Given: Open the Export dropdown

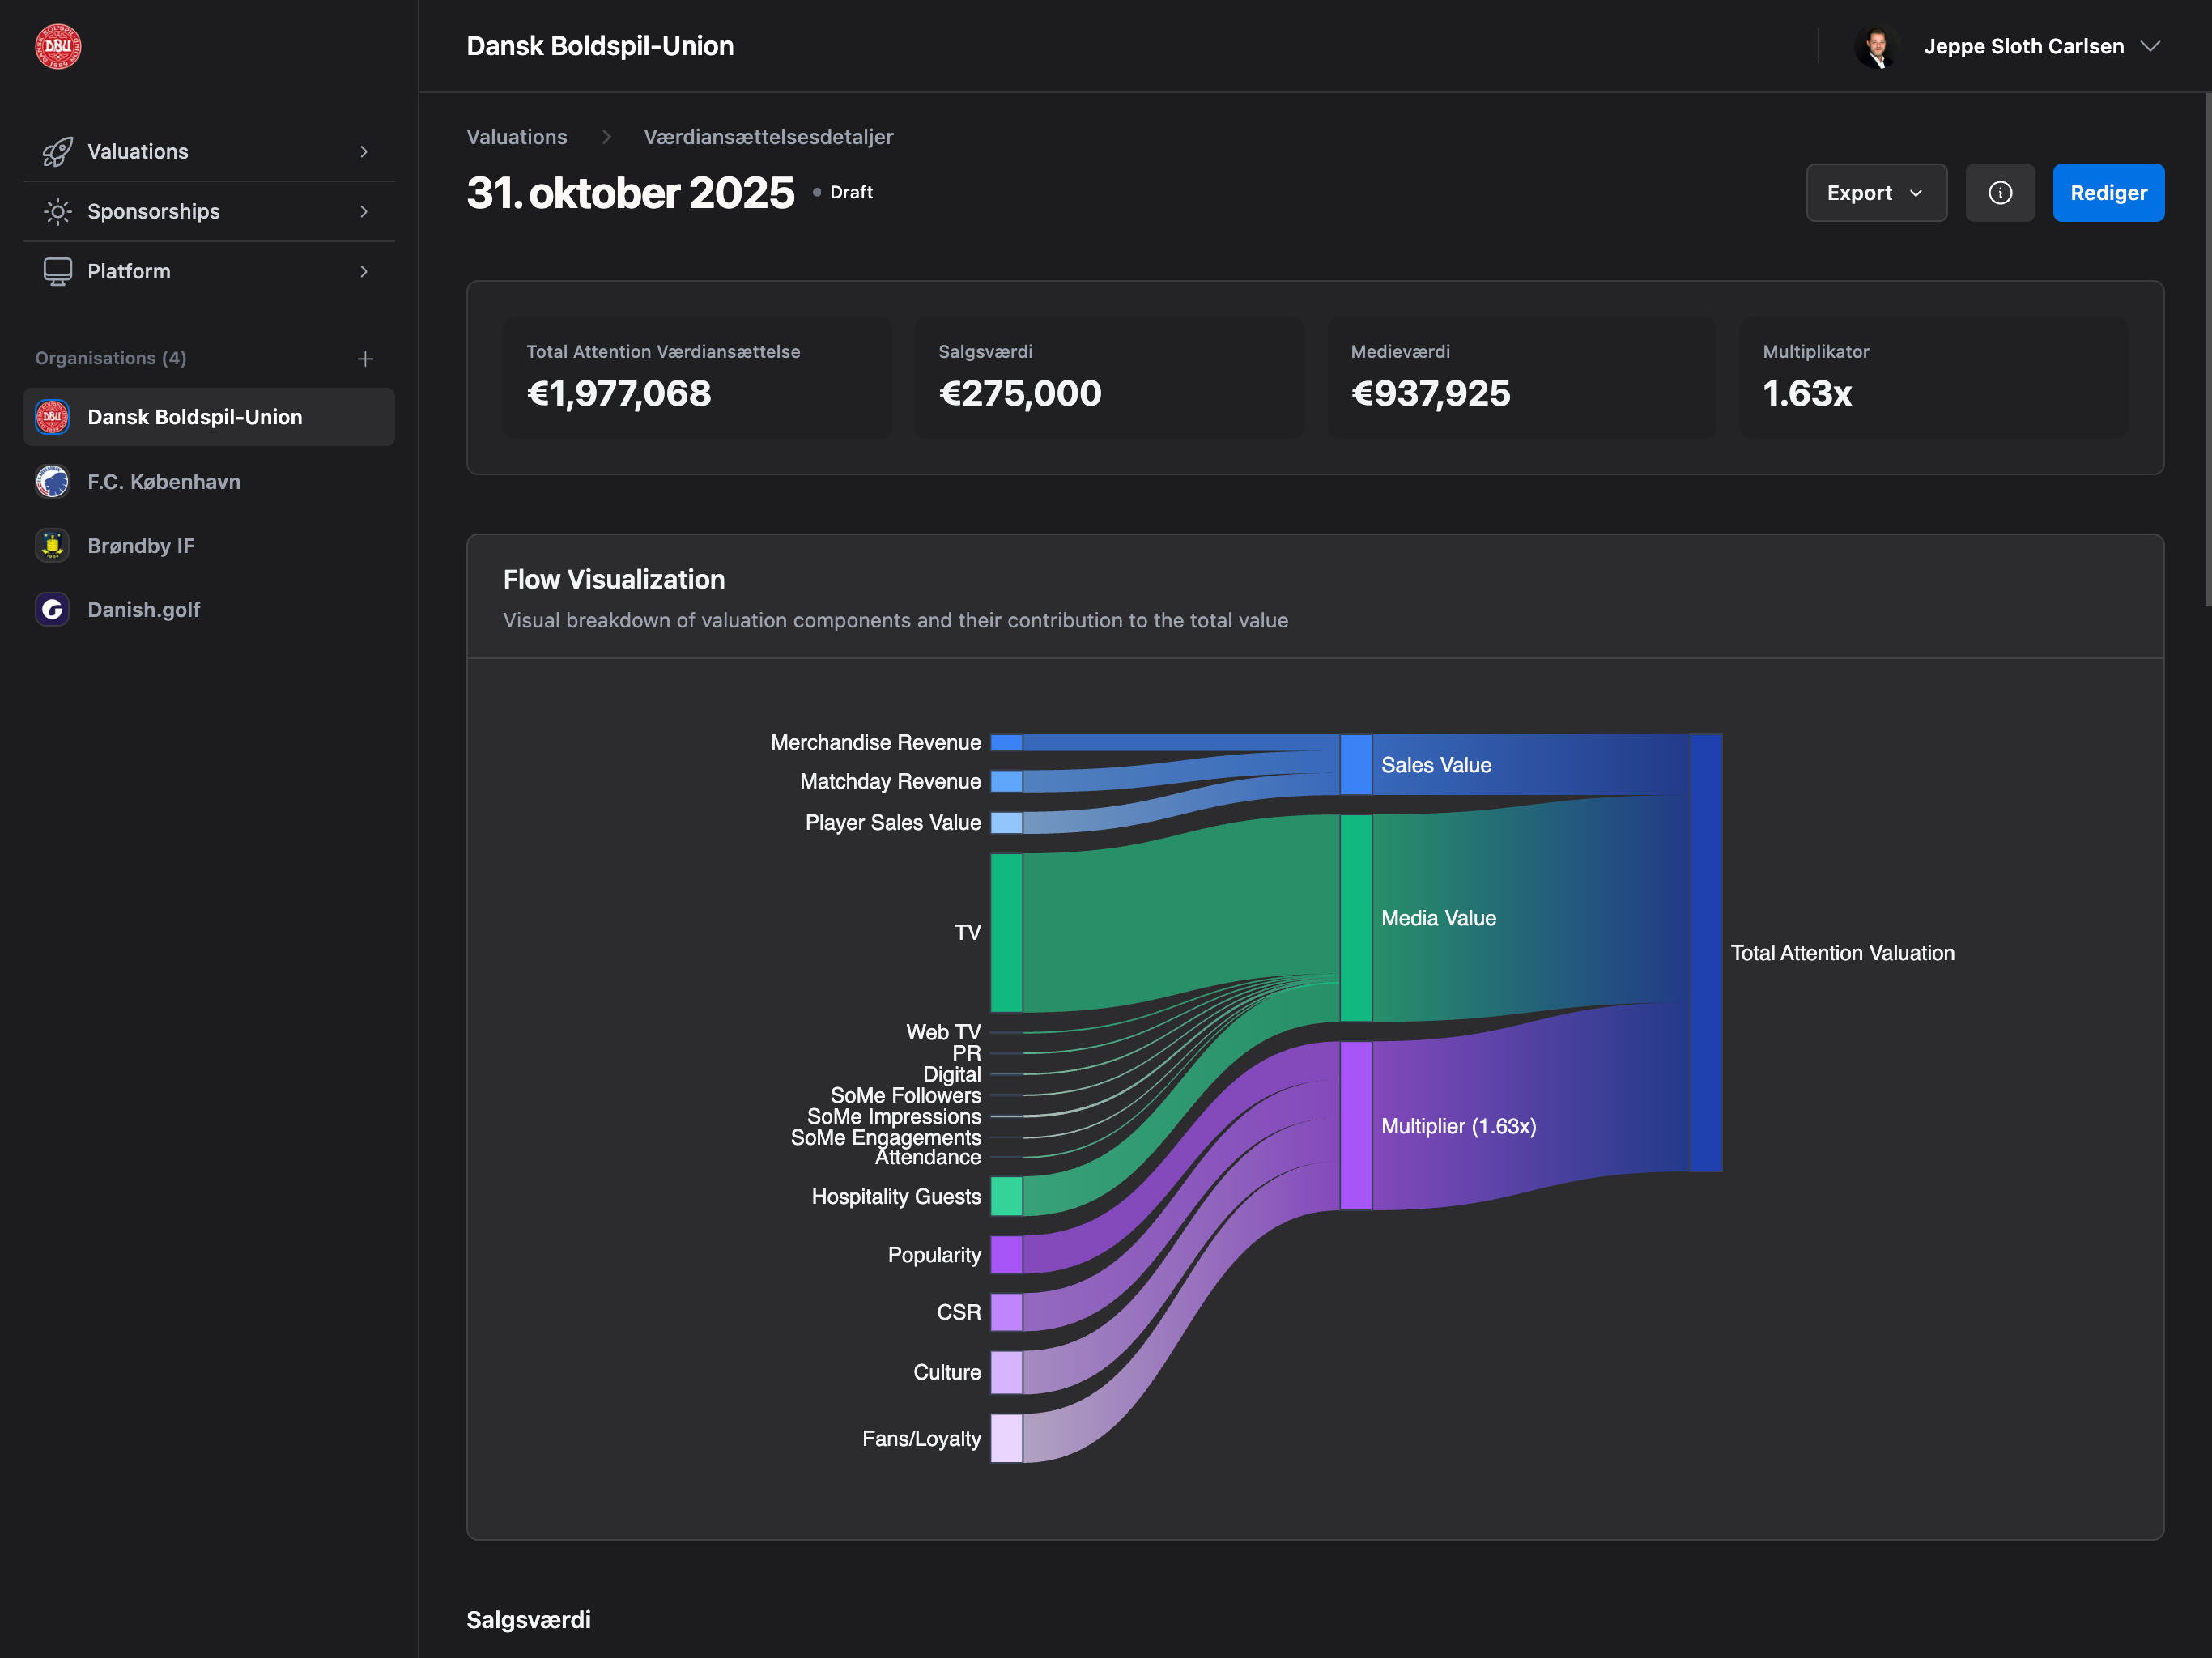Looking at the screenshot, I should point(1875,193).
